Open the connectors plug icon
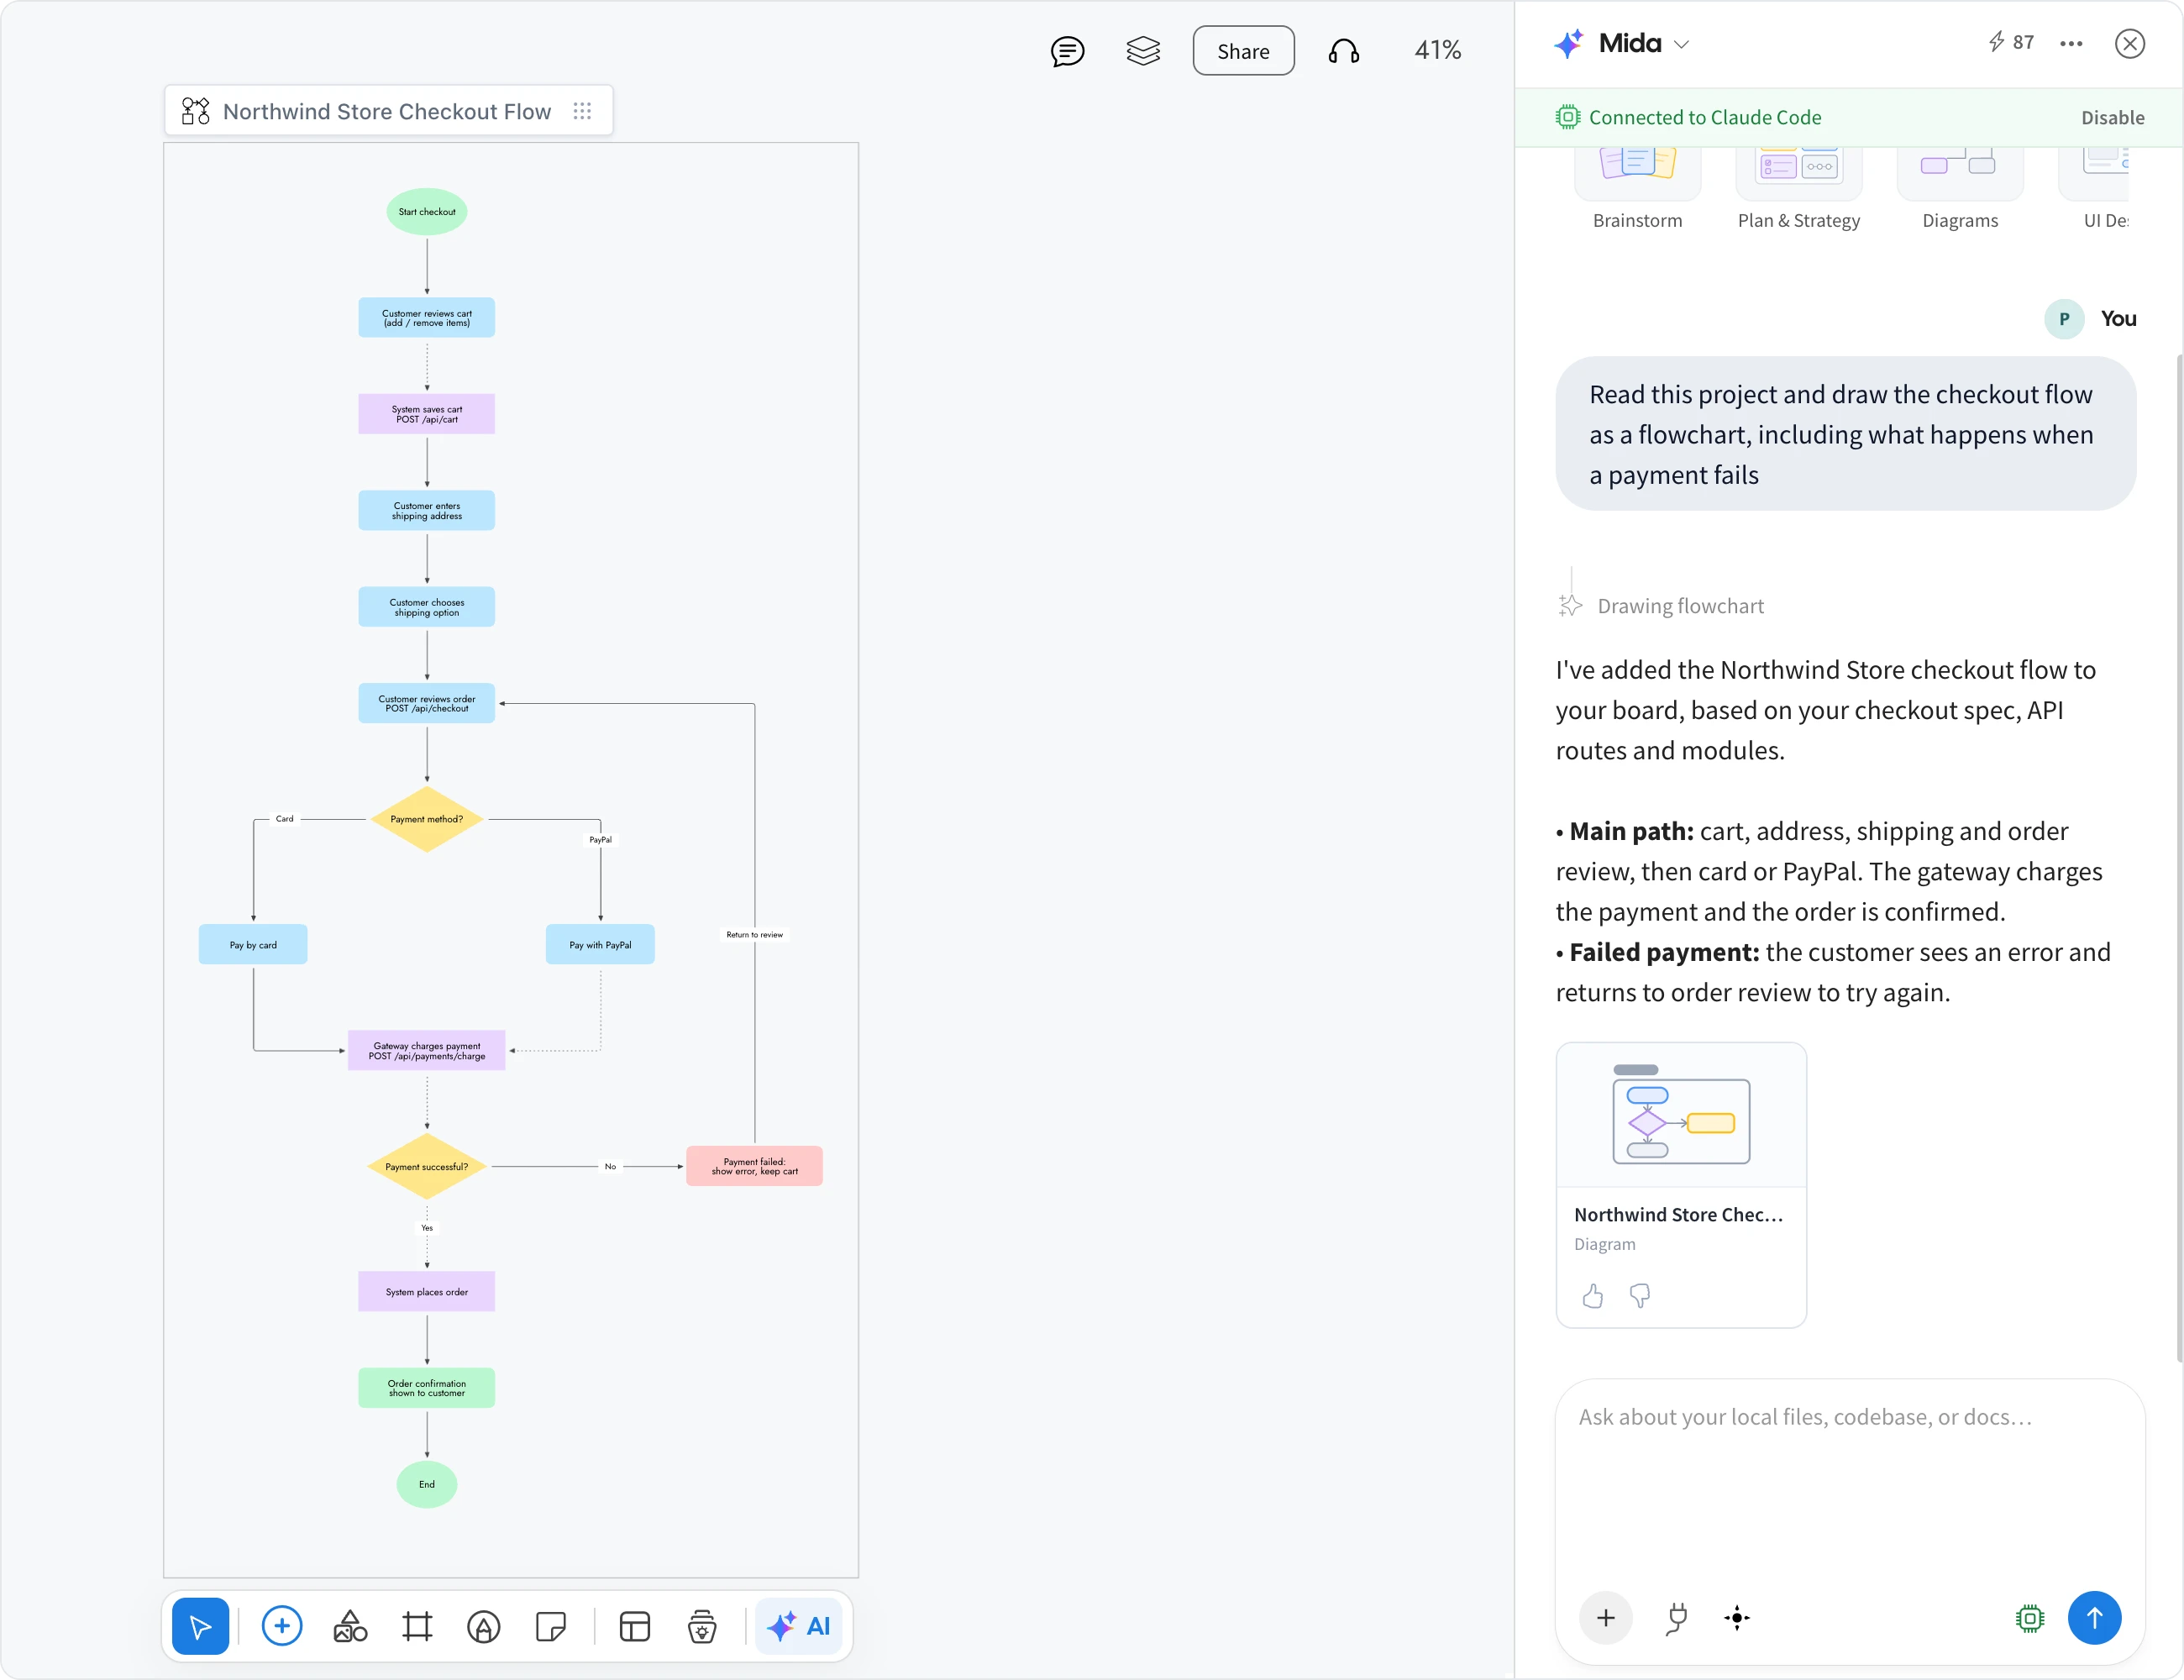Screen dimensions: 2184x1680 [x=1677, y=1618]
